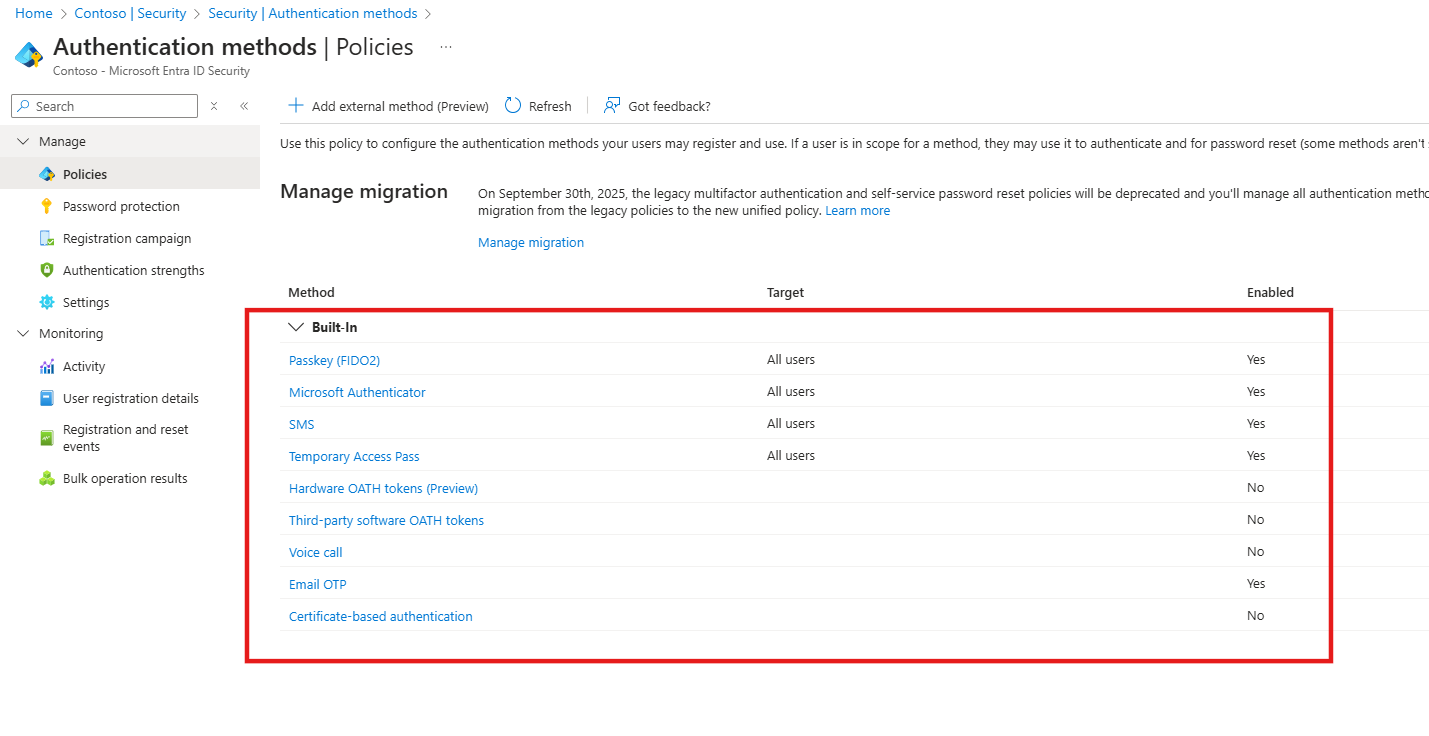Click Yes in Microsoft Authenticator row
This screenshot has height=736, width=1429.
click(1256, 391)
